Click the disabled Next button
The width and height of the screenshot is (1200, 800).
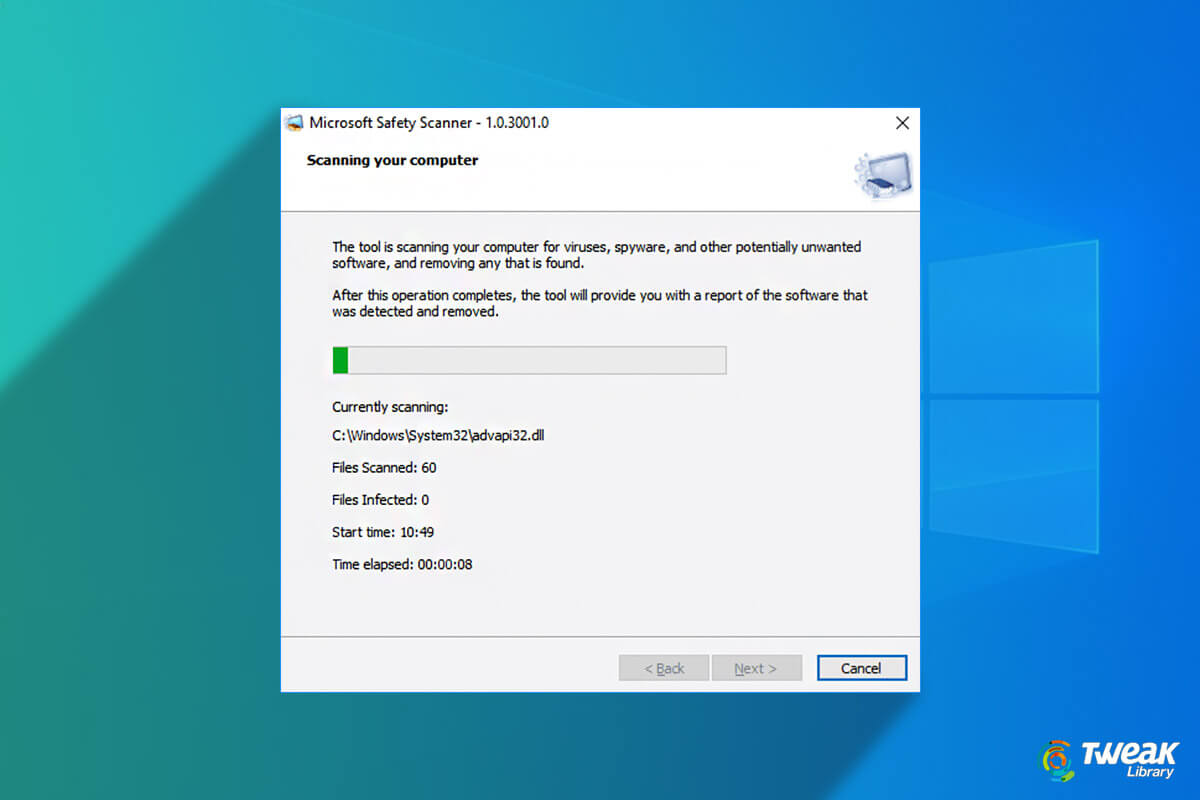[x=757, y=668]
